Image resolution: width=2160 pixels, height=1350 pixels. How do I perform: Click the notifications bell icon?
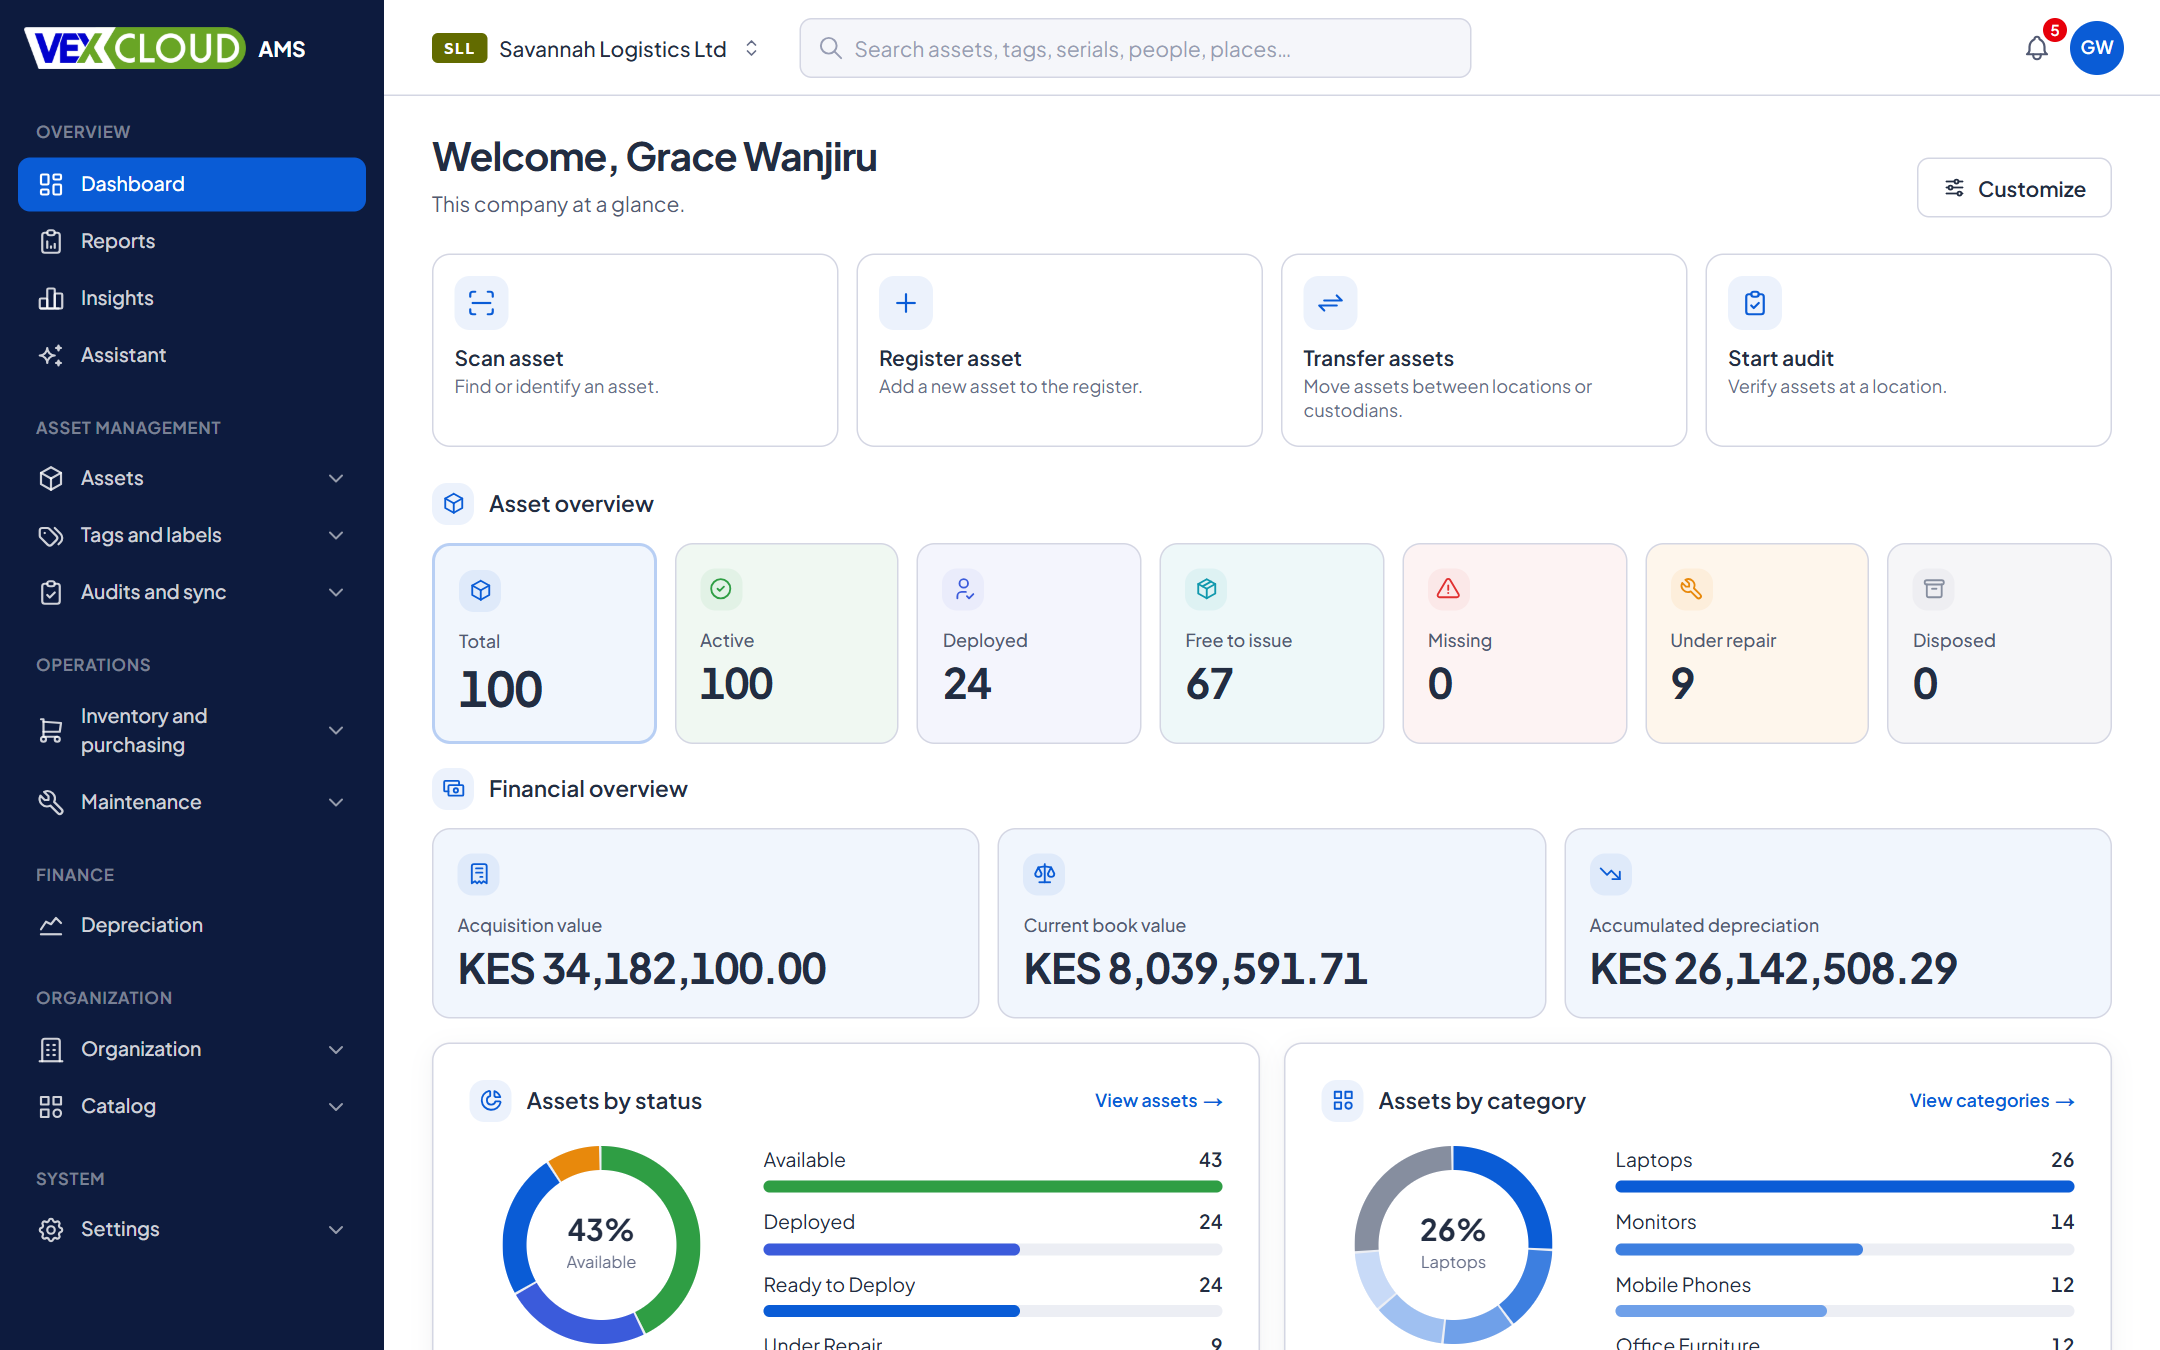(2036, 48)
